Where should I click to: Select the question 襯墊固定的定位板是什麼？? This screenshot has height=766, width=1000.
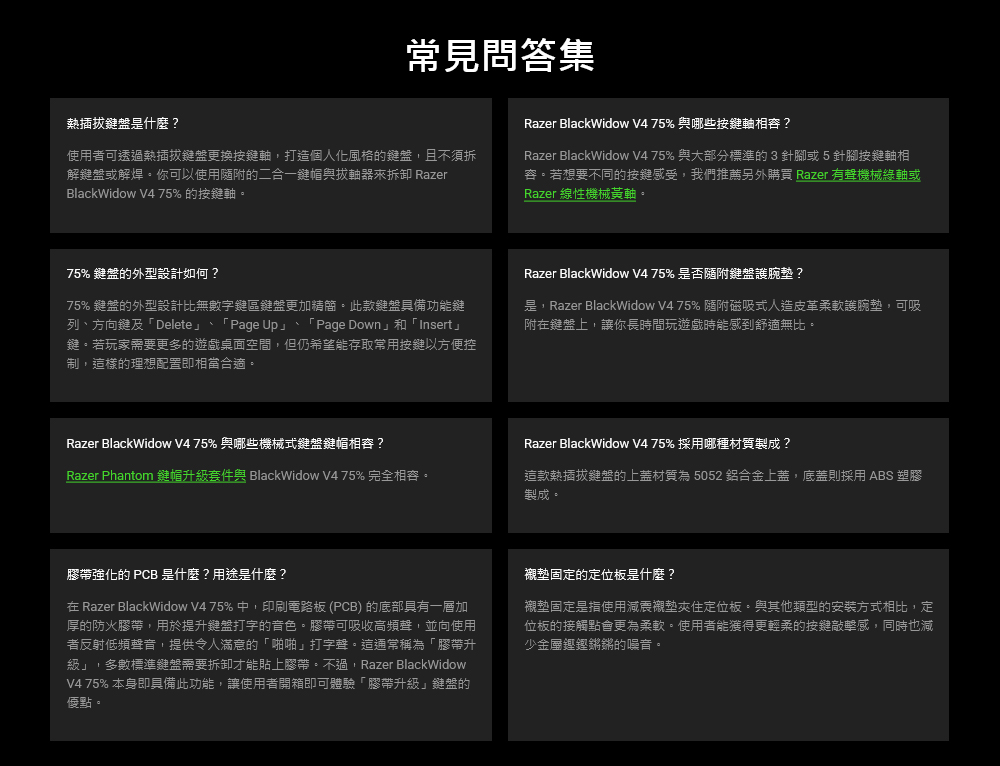pos(599,575)
